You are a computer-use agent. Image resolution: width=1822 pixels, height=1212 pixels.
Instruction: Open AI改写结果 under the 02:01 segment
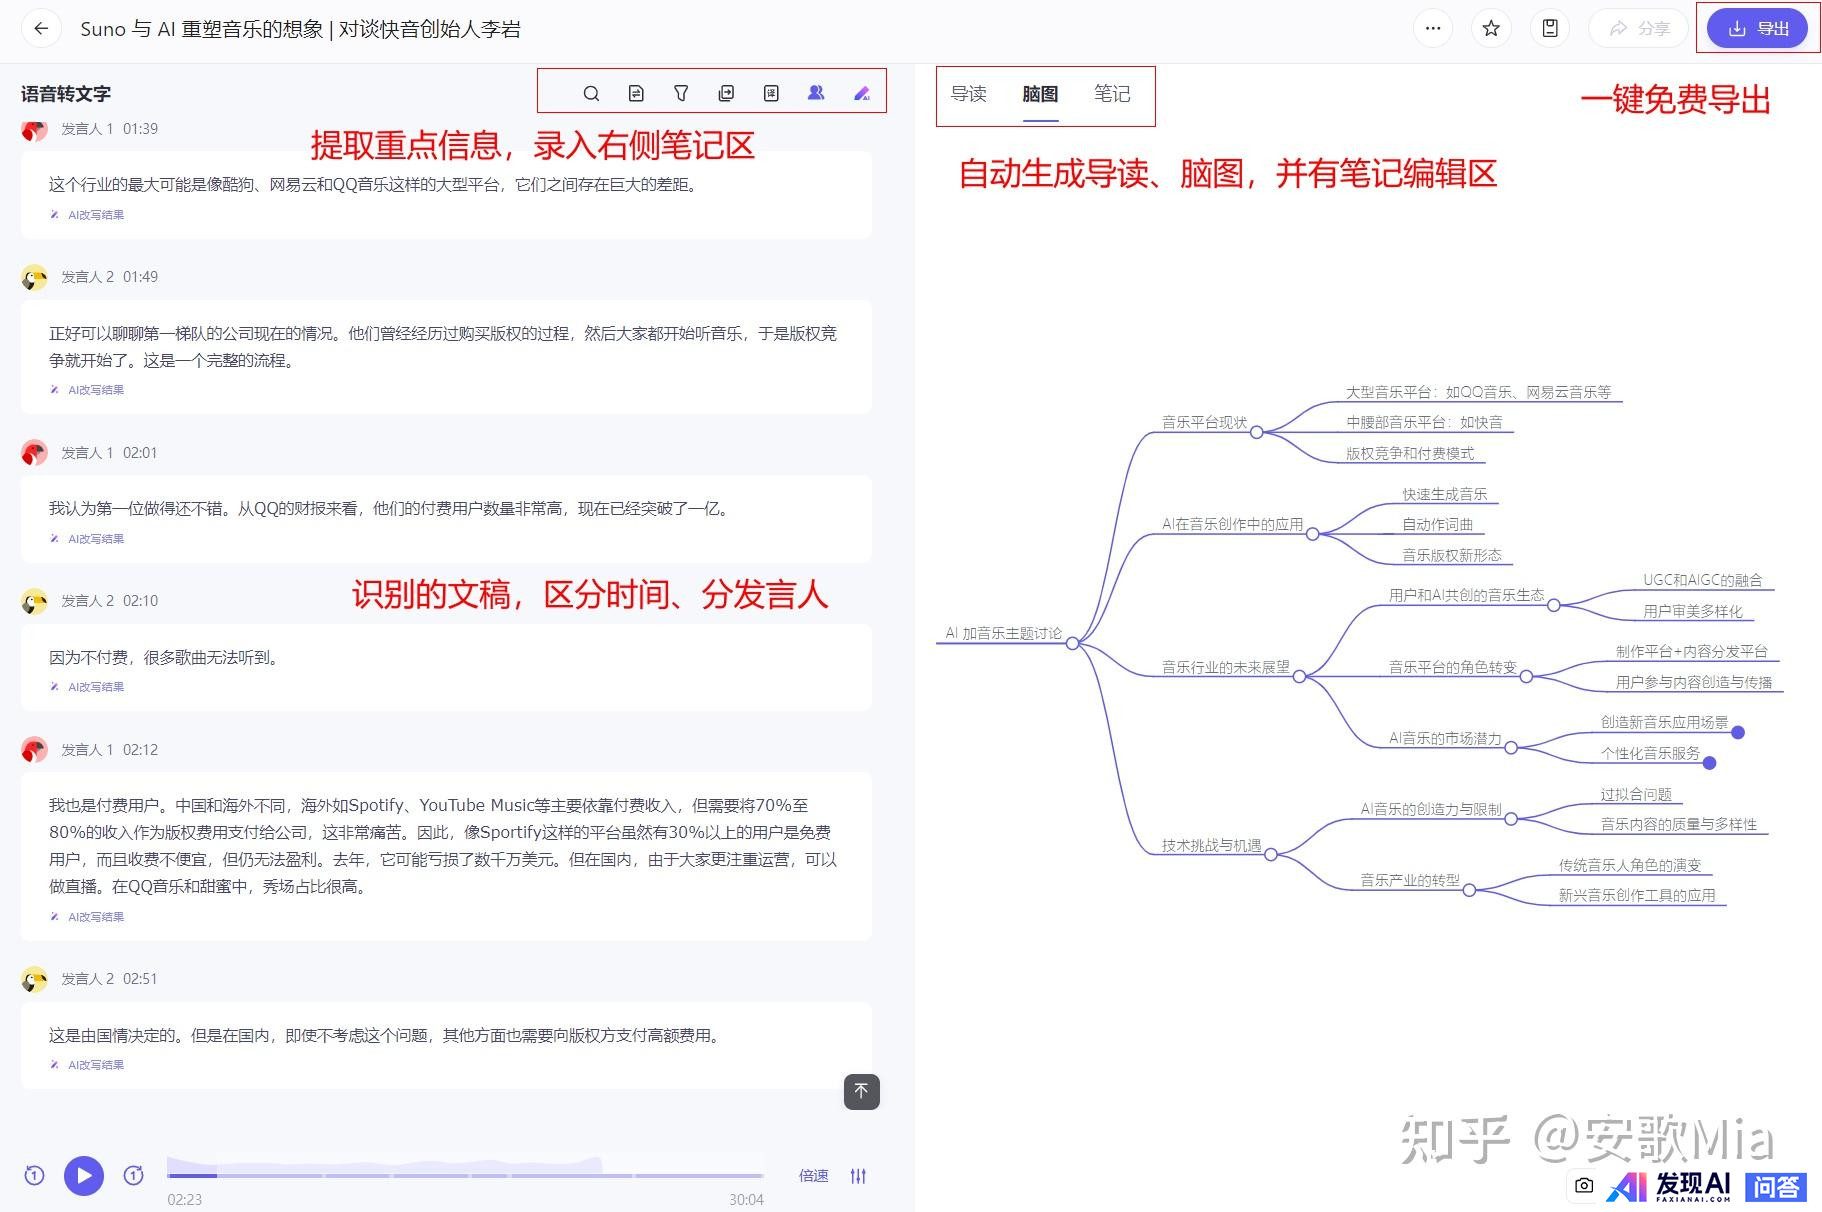coord(87,539)
